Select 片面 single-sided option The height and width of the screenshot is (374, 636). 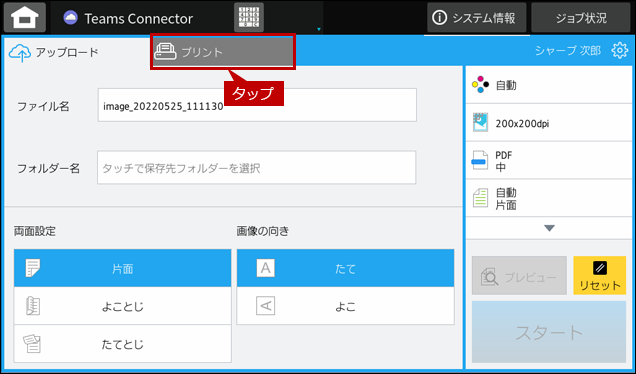tap(122, 268)
